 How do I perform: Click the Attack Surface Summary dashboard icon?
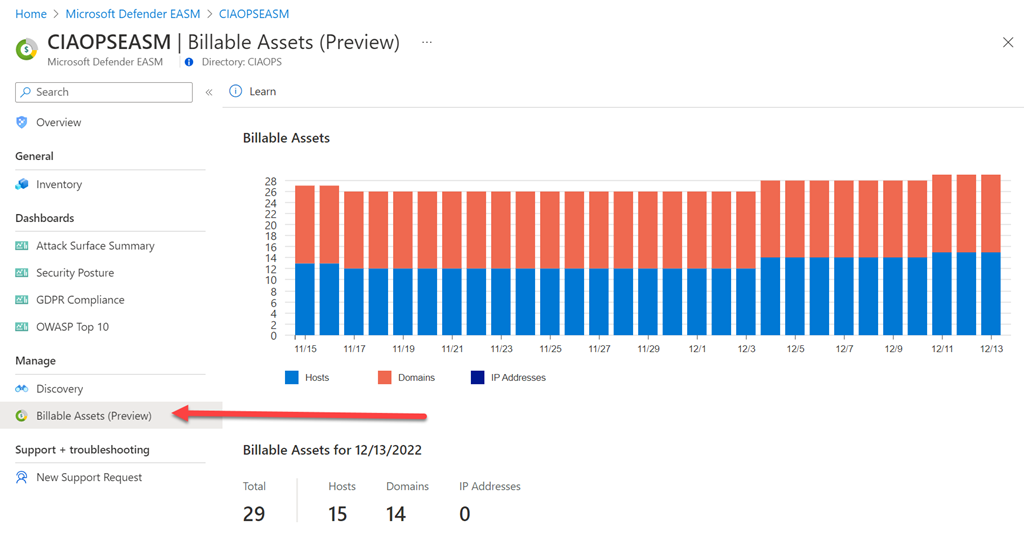click(x=22, y=246)
